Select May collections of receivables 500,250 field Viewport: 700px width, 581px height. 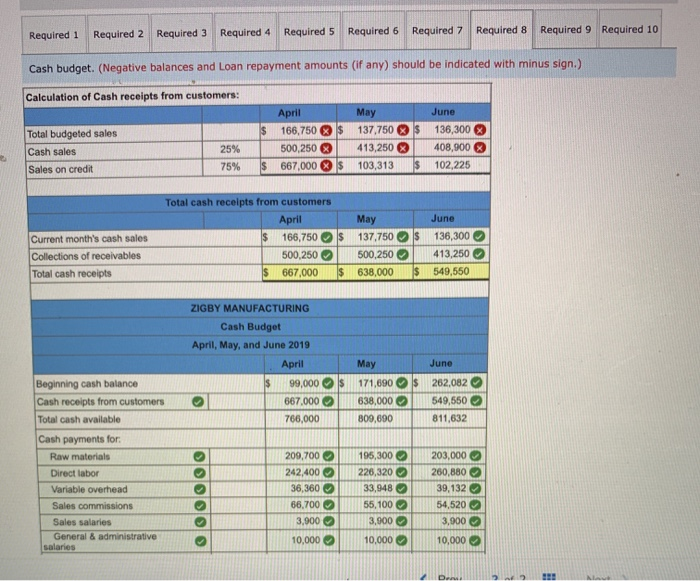(376, 255)
